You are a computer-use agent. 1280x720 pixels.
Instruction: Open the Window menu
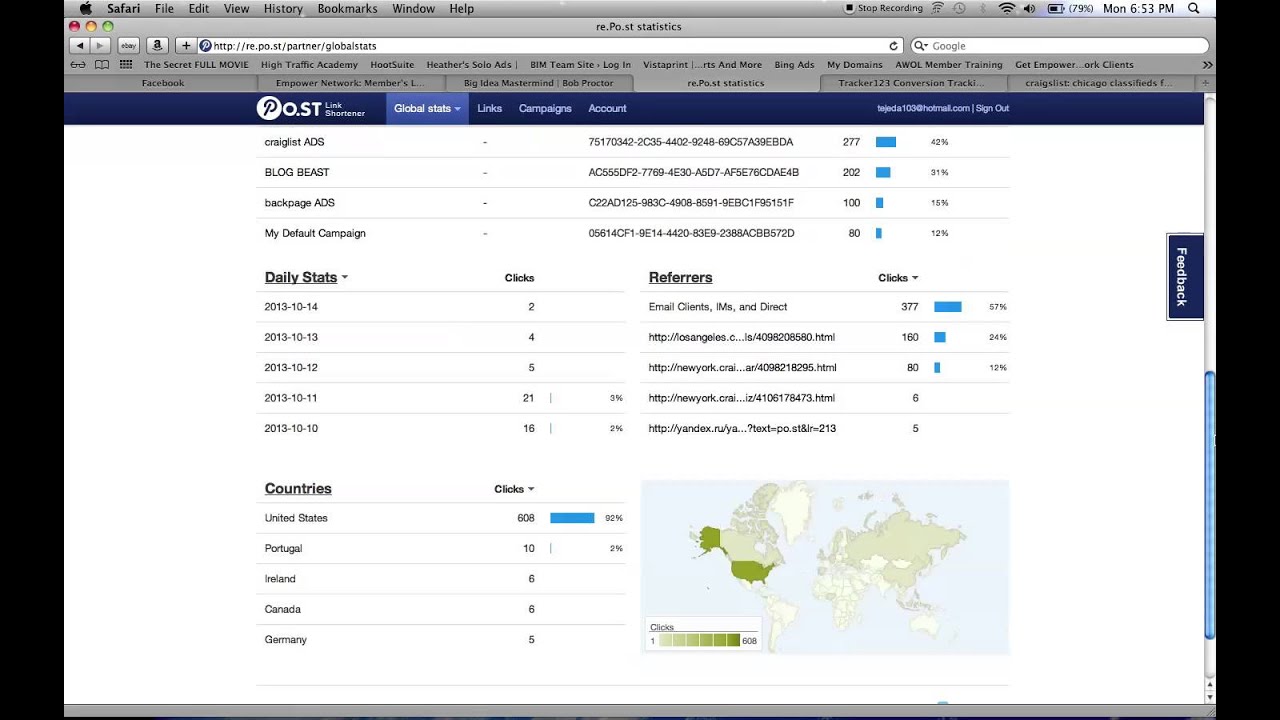click(413, 8)
